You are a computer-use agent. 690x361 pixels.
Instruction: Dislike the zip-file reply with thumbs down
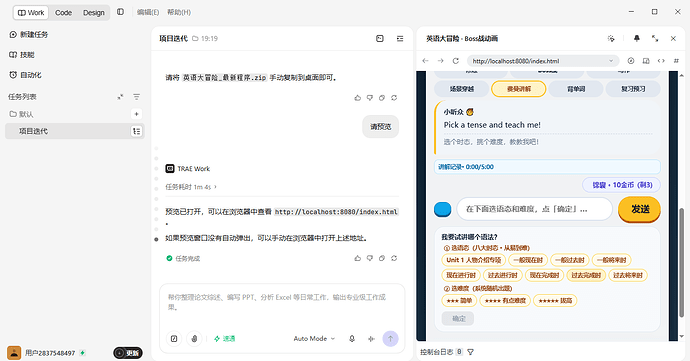[370, 98]
